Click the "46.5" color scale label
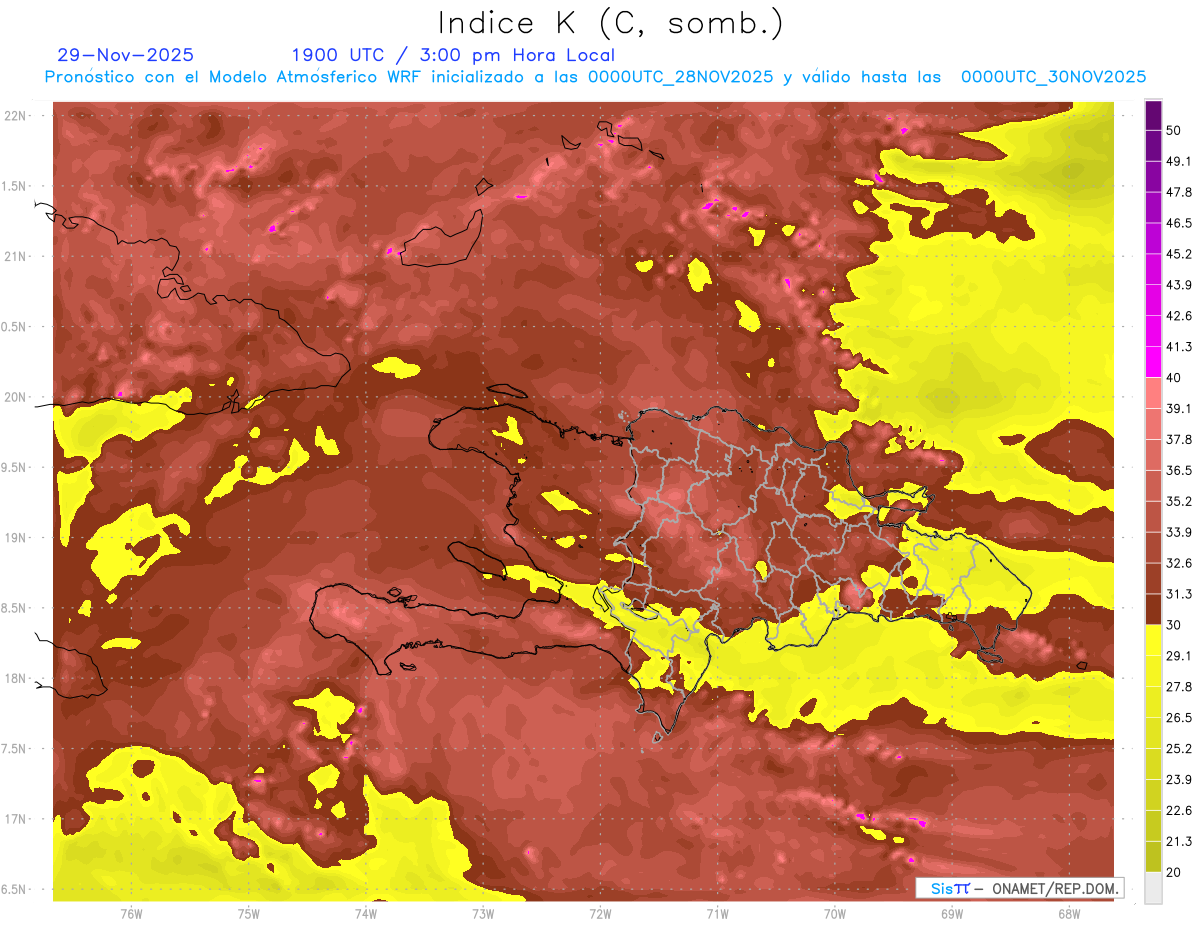Viewport: 1200px width, 927px height. coord(1179,223)
